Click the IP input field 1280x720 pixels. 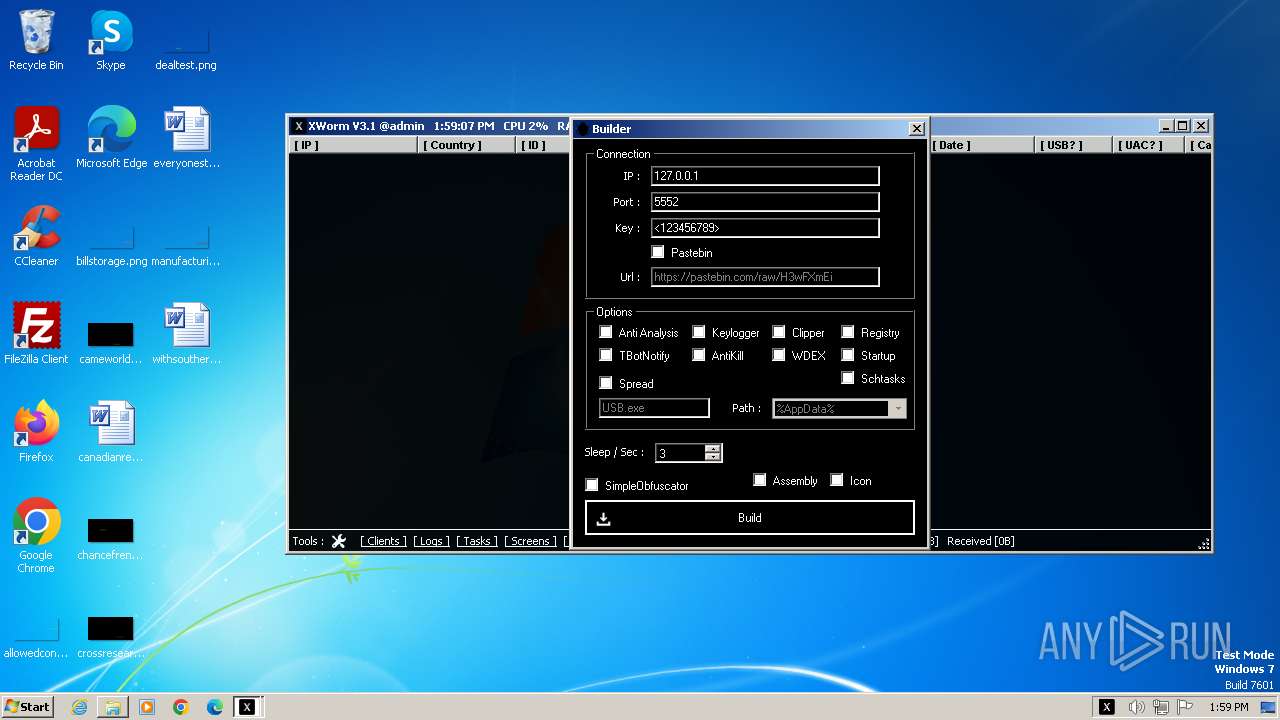point(765,176)
